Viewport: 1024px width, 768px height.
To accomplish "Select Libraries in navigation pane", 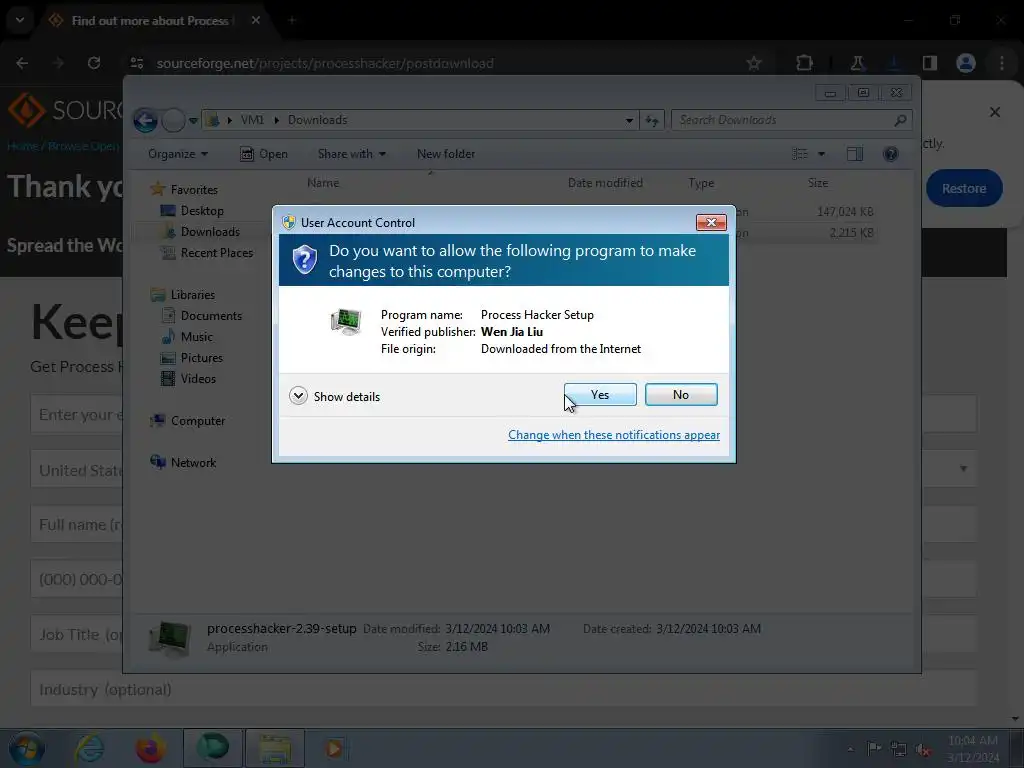I will [x=193, y=295].
